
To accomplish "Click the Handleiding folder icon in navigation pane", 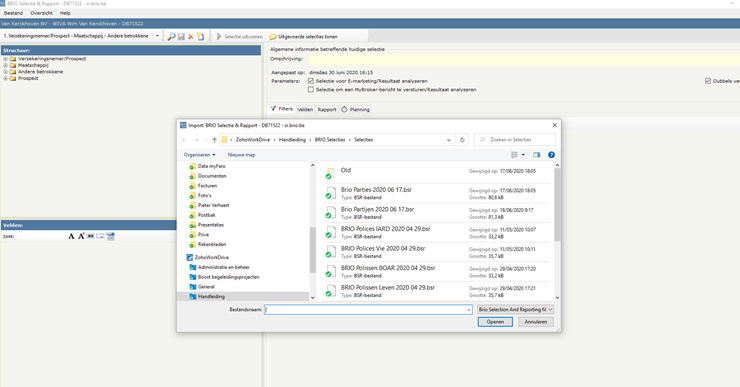I will pos(192,296).
